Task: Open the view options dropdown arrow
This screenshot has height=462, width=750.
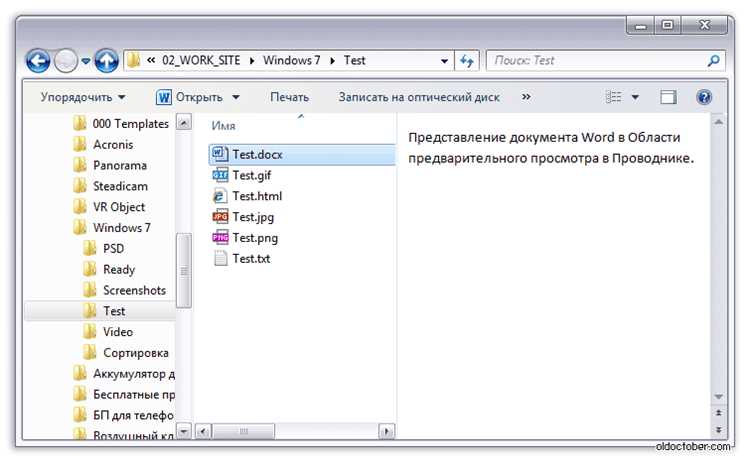Action: 635,98
